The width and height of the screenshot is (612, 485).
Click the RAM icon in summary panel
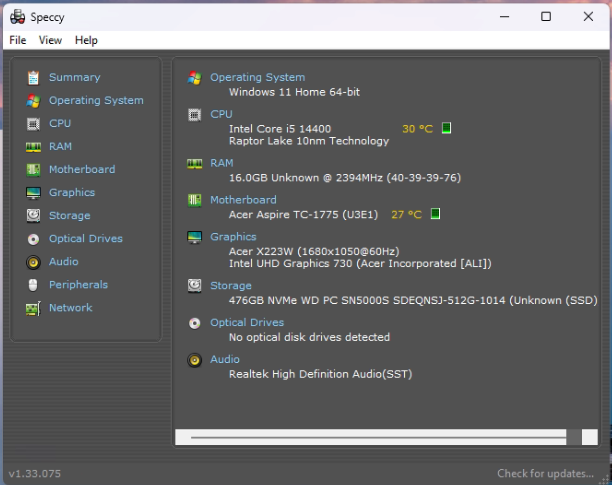click(x=194, y=163)
